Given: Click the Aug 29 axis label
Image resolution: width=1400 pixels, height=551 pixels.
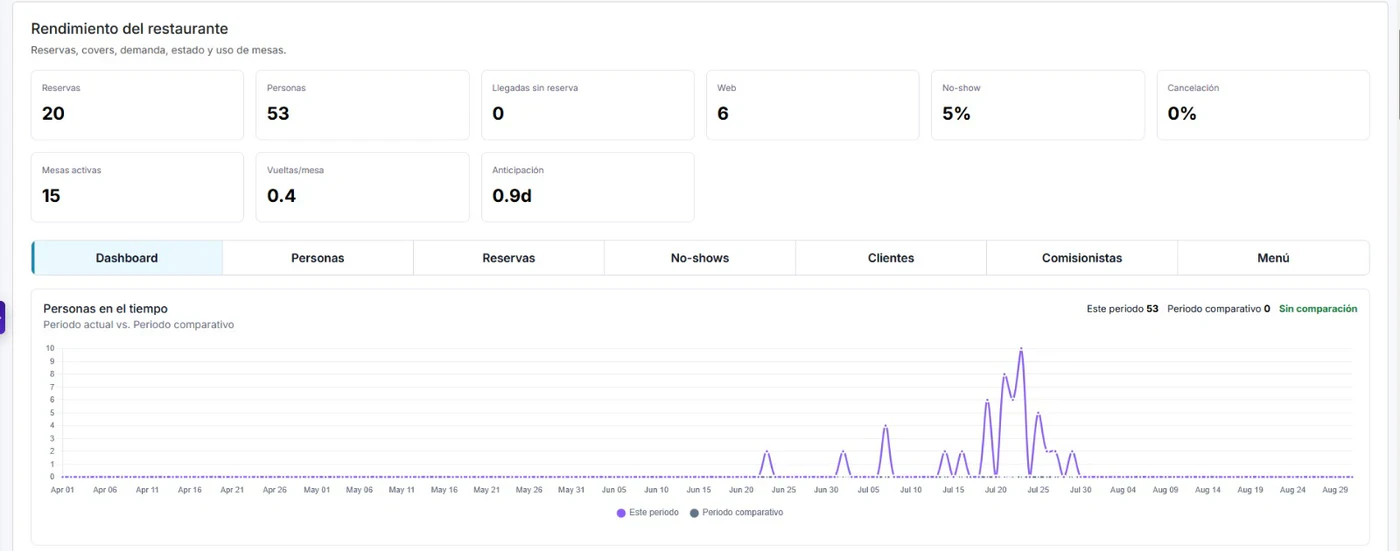Looking at the screenshot, I should click(1335, 490).
